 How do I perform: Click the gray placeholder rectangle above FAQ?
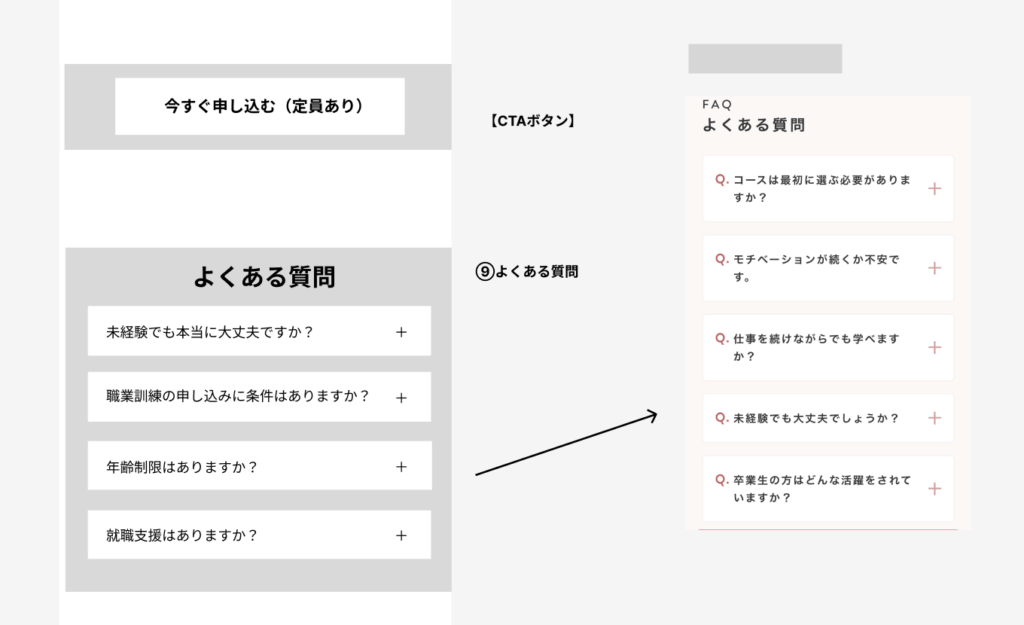765,59
